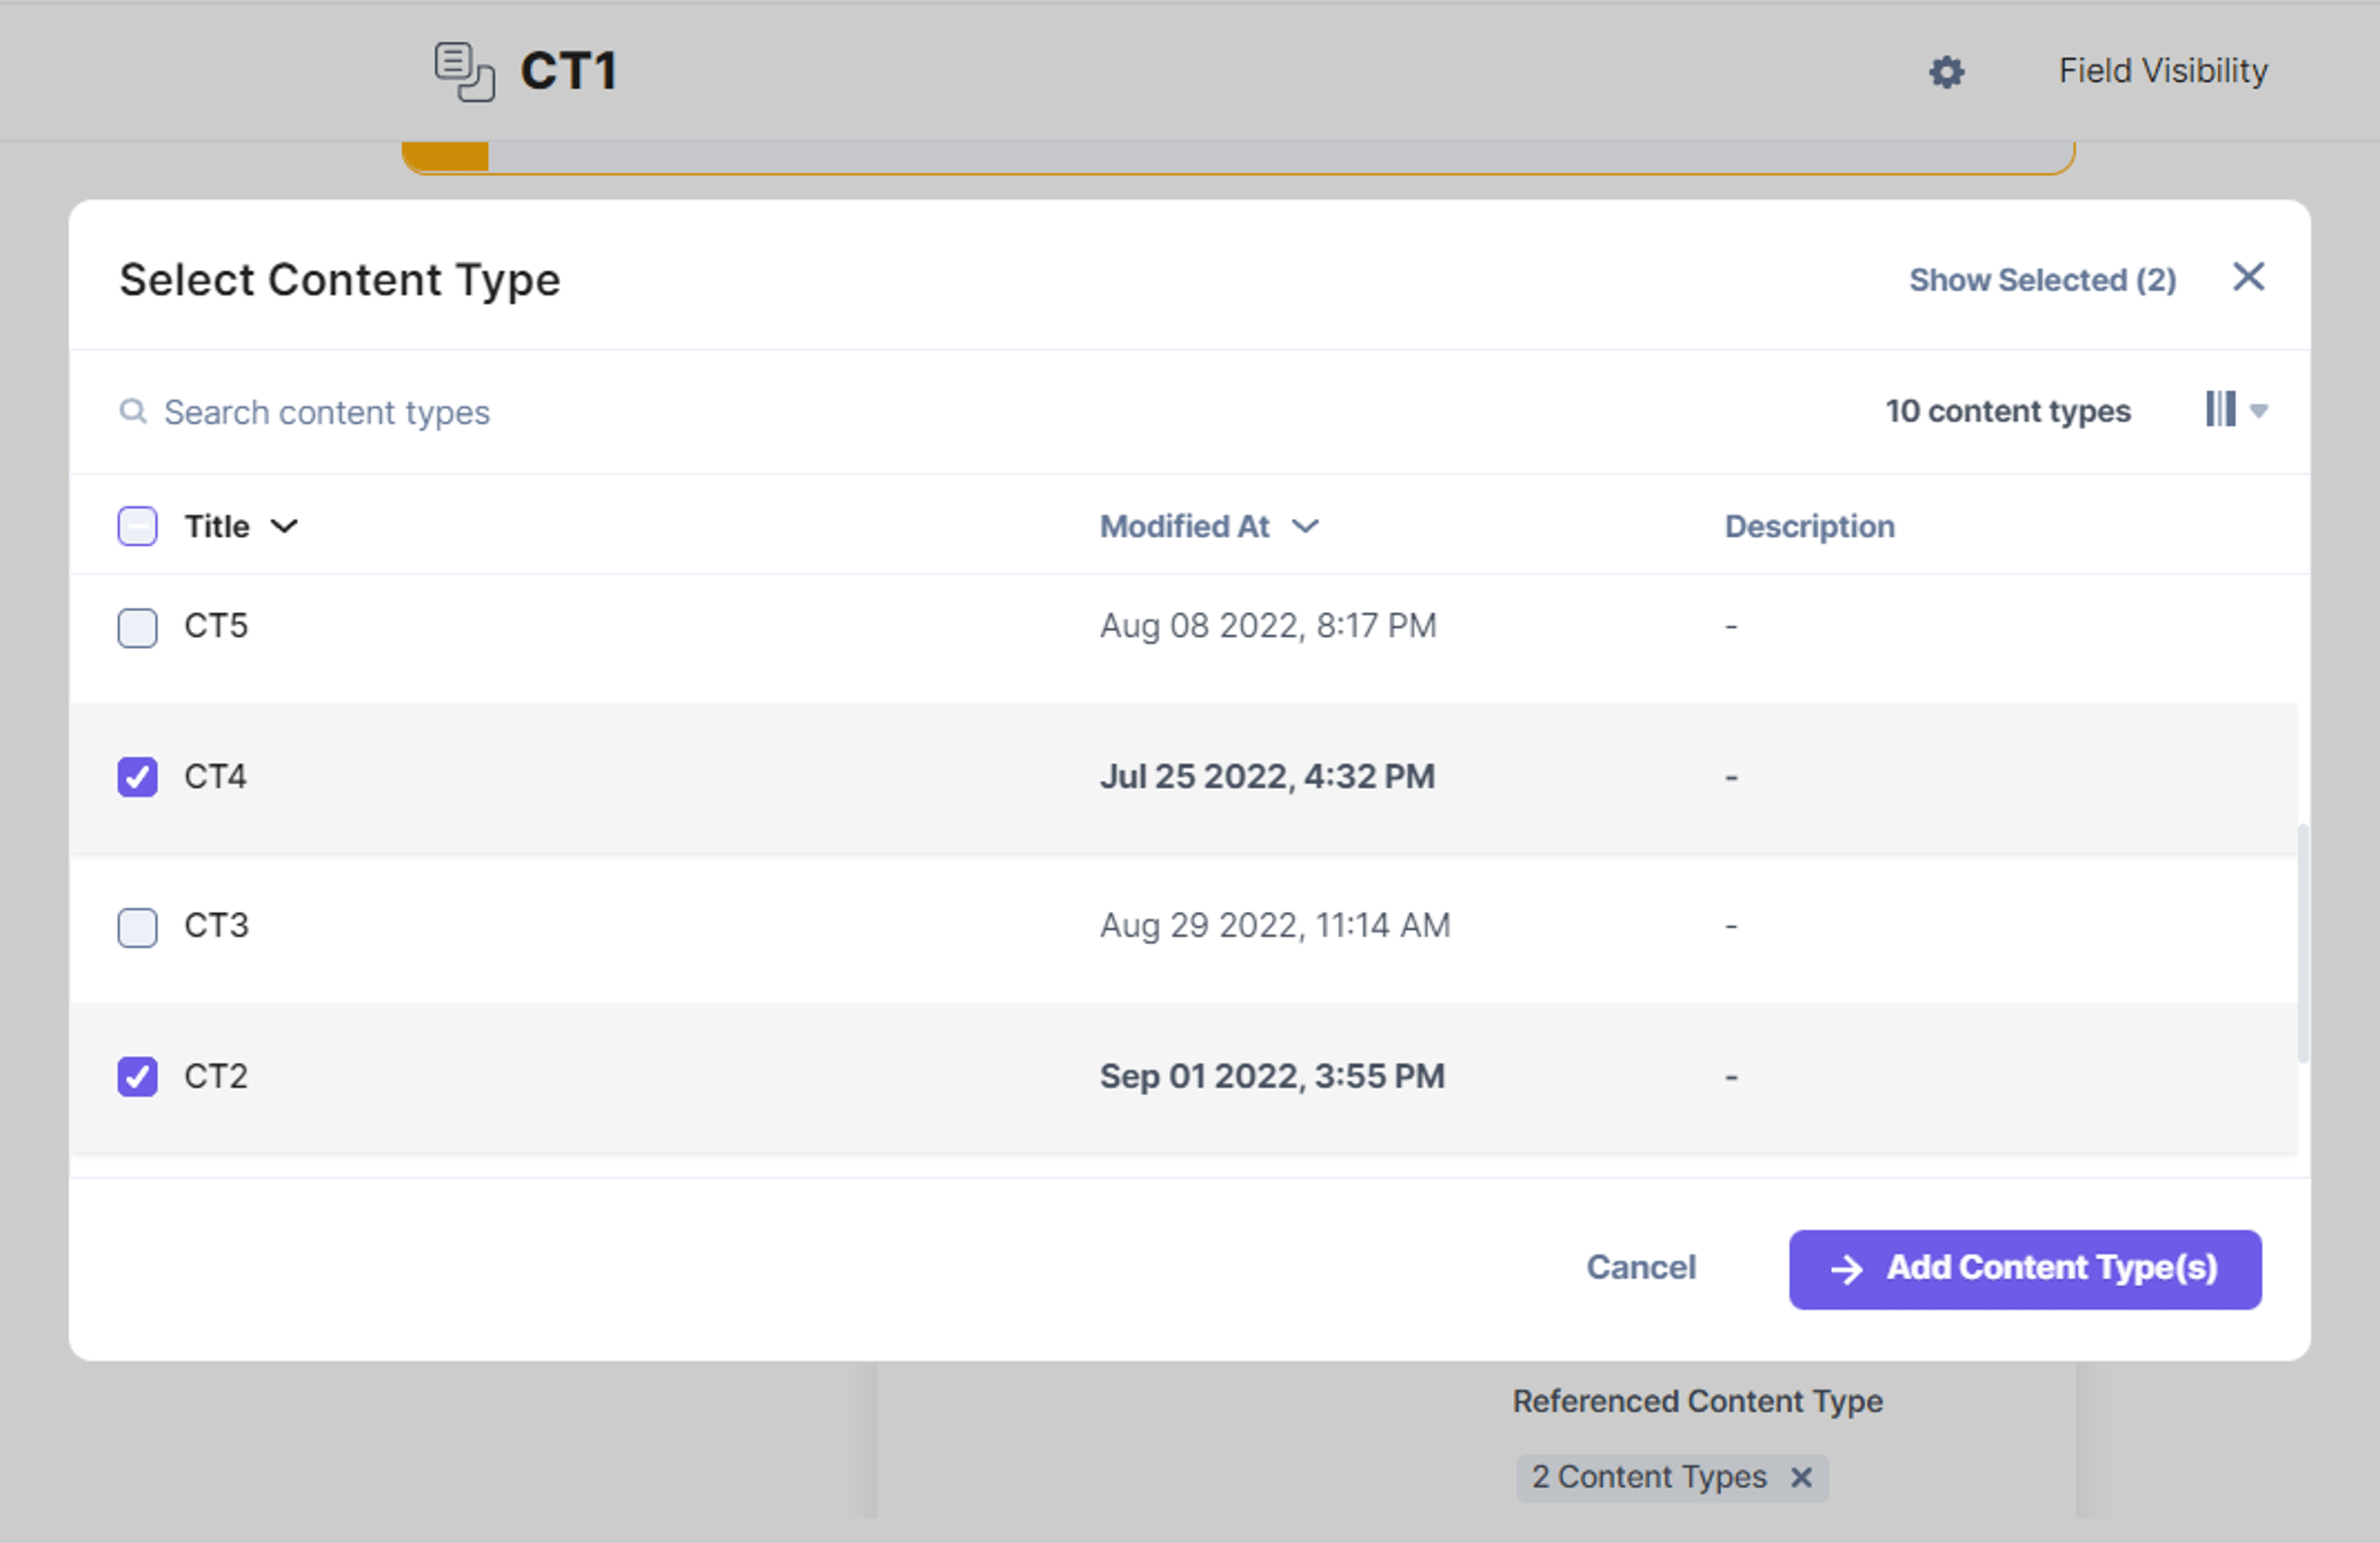Viewport: 2380px width, 1543px height.
Task: Click the 10 content types count
Action: 2008,411
